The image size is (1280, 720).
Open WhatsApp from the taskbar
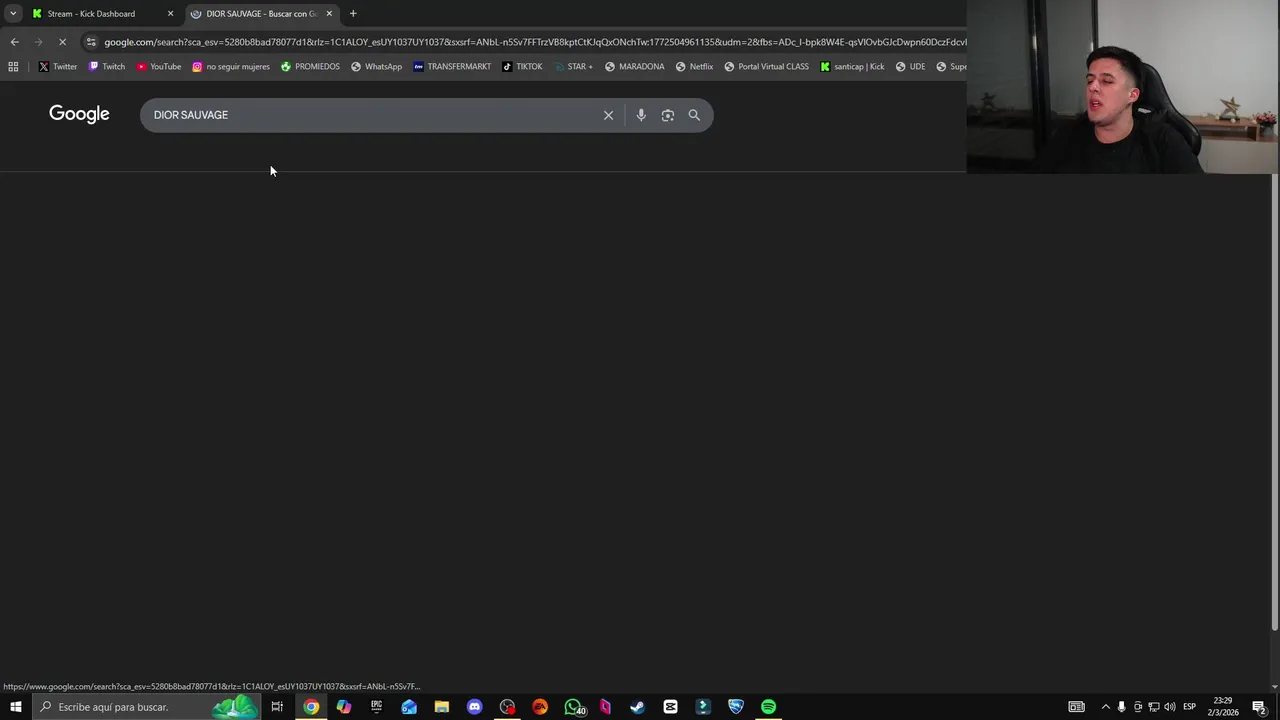[573, 707]
